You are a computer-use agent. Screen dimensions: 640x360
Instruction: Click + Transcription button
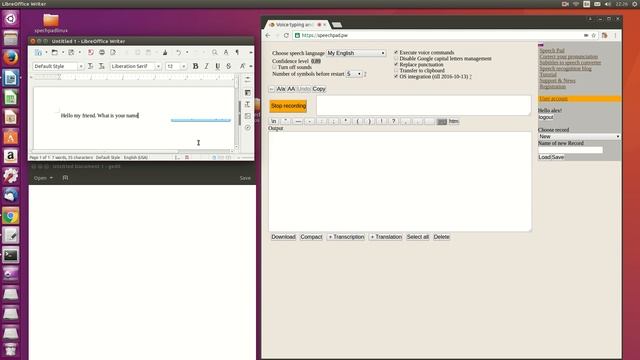[x=346, y=237]
